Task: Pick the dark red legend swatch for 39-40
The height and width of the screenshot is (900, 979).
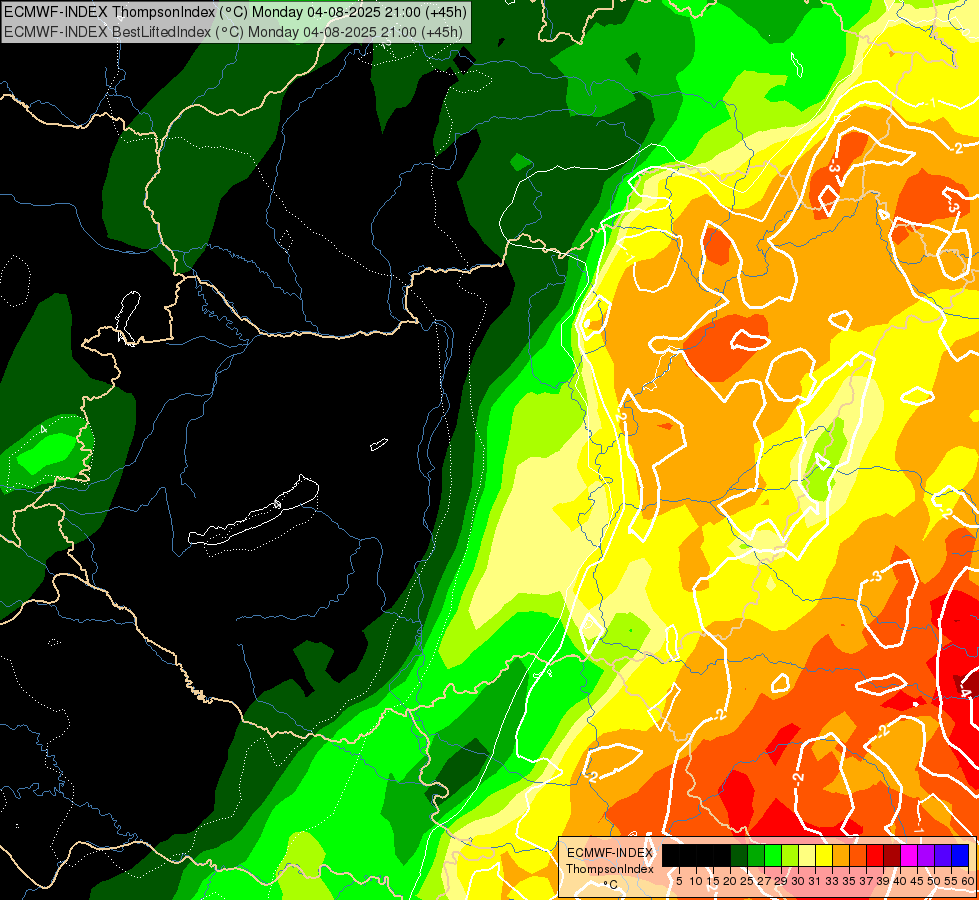Action: tap(892, 855)
